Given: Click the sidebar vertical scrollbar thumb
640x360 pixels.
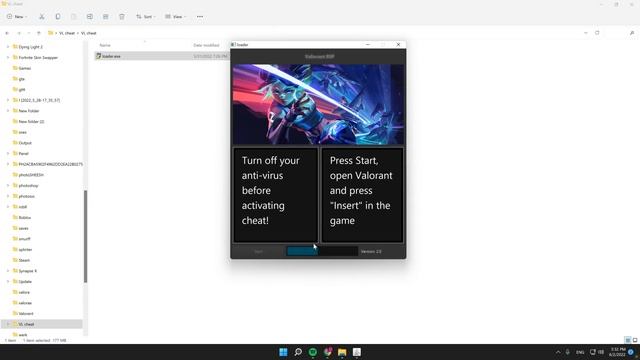Looking at the screenshot, I should [85, 236].
